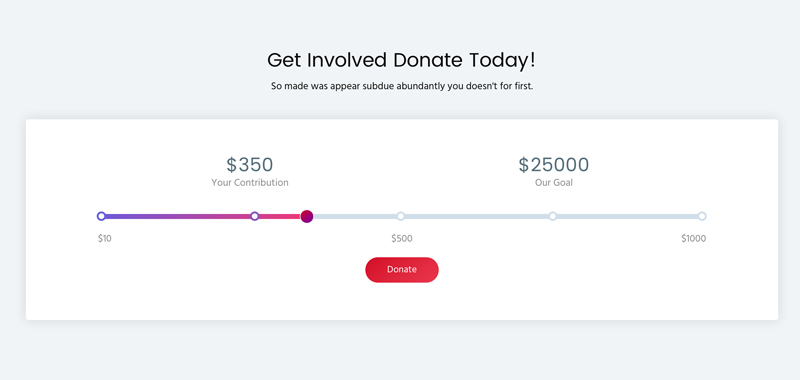Click the $350 contribution amount
The width and height of the screenshot is (800, 380).
(249, 165)
